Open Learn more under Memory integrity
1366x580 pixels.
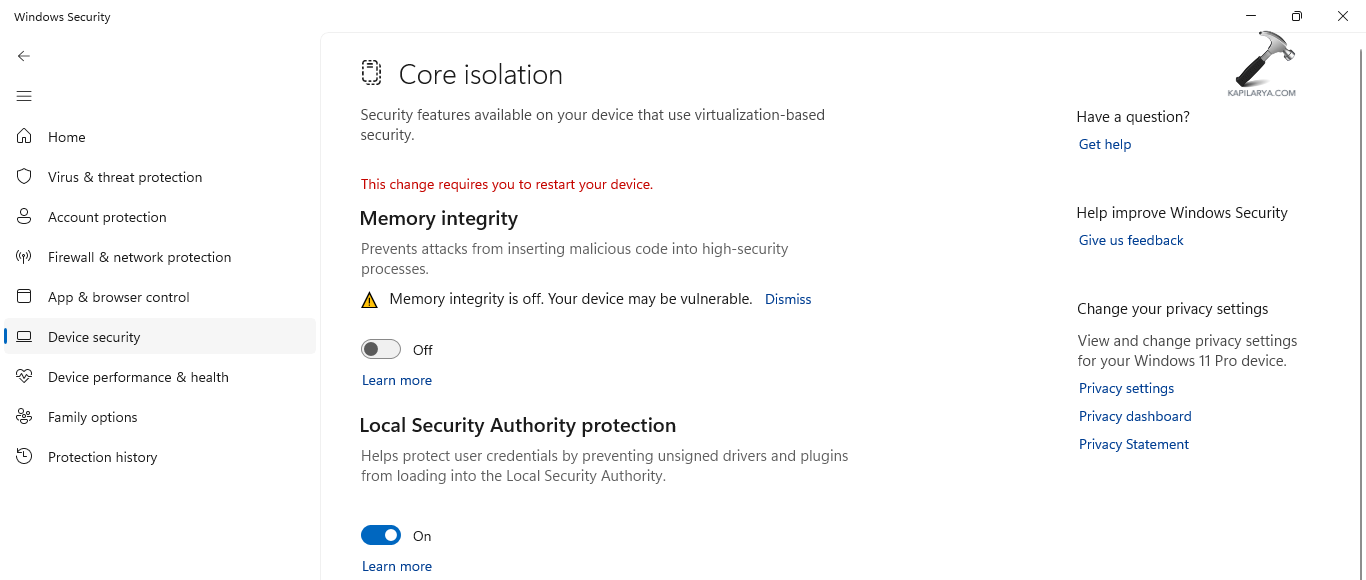tap(397, 380)
